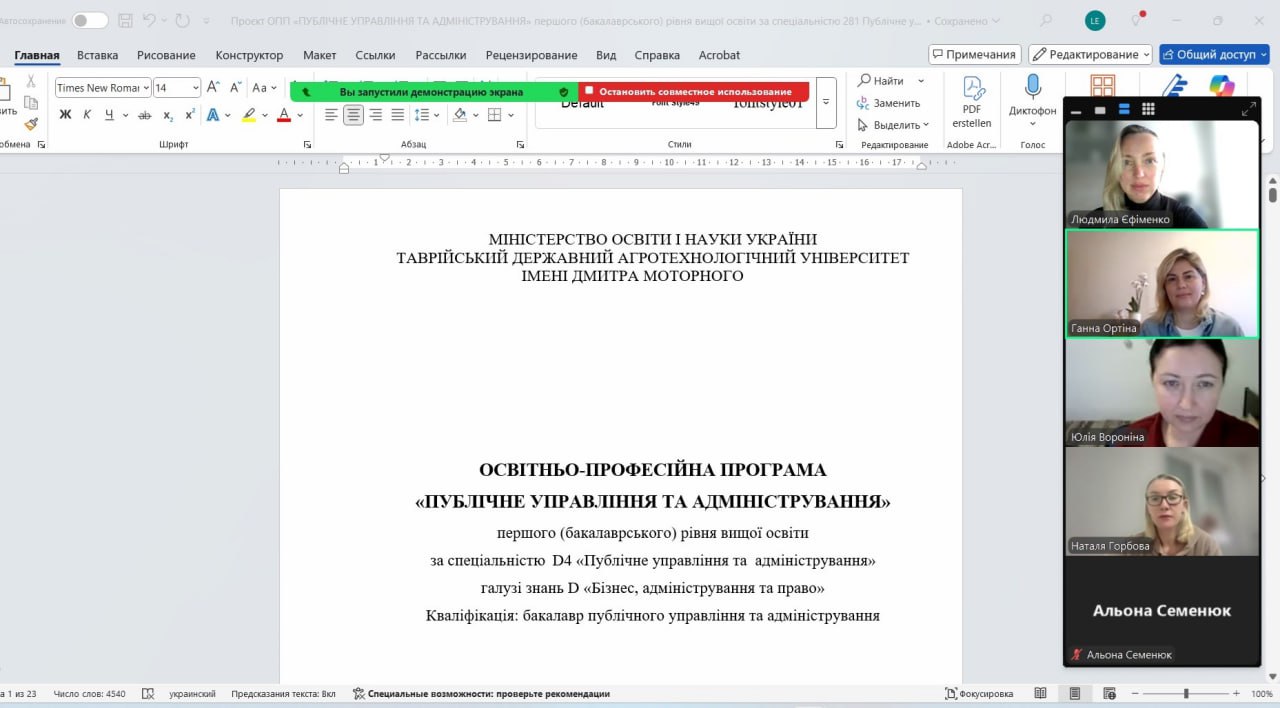Open Шрифт dialog launcher
The height and width of the screenshot is (708, 1280).
click(x=307, y=145)
